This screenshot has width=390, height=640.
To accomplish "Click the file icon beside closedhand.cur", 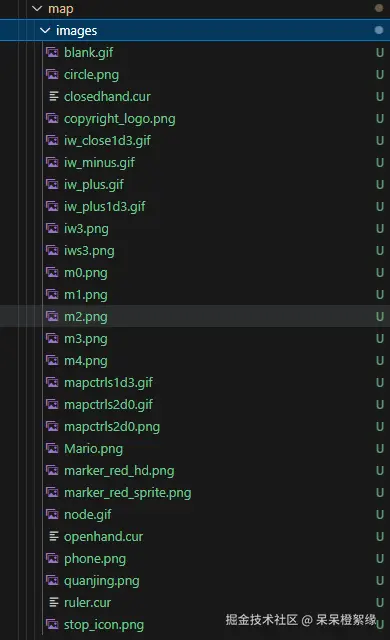I will (53, 96).
